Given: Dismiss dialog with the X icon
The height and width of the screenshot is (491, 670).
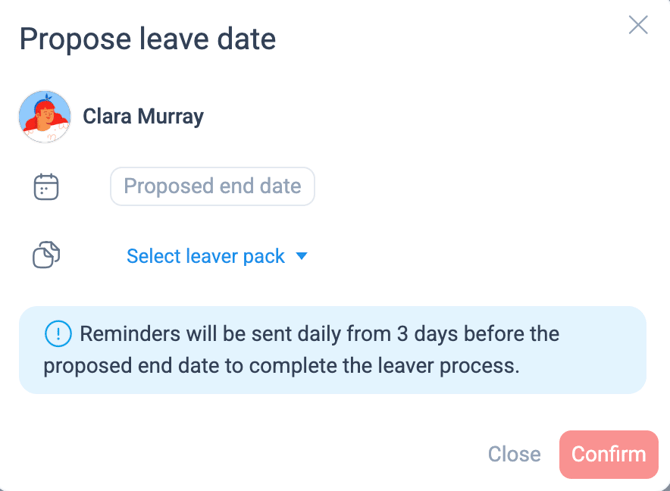Looking at the screenshot, I should [x=638, y=25].
